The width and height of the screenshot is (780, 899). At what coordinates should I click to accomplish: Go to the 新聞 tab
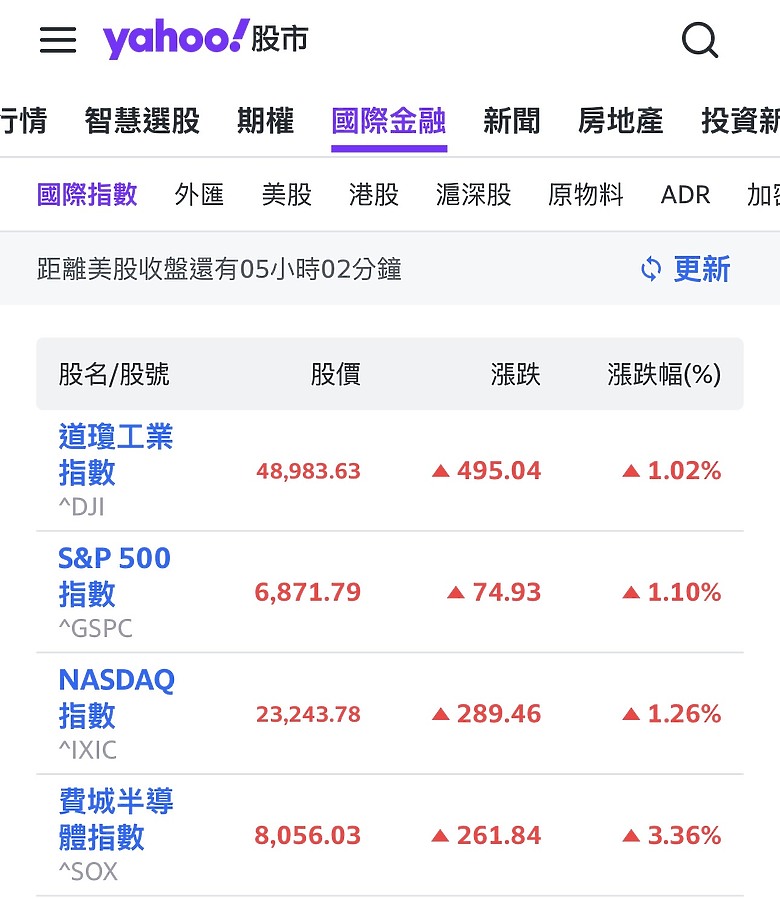click(511, 121)
